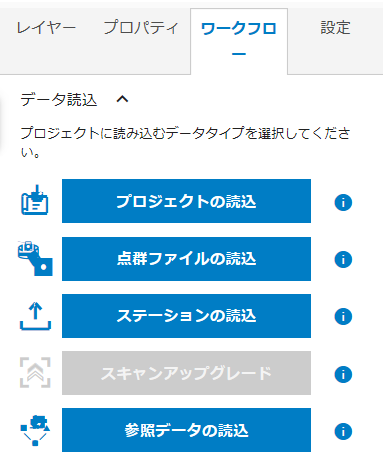
Task: Click the 点群ファイルの読込 button
Action: [186, 259]
